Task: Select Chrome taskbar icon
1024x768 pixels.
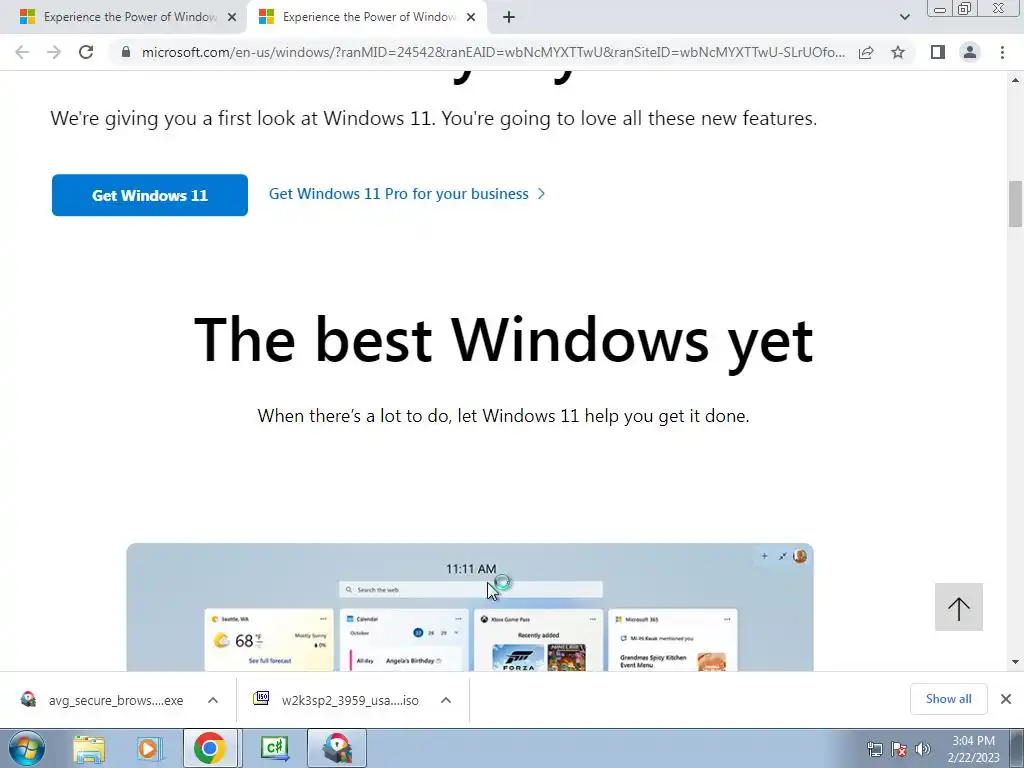Action: (x=210, y=748)
